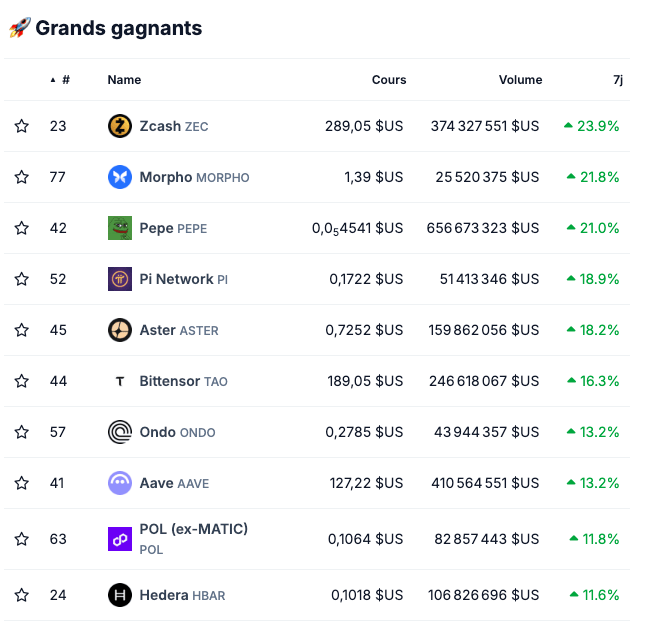Click the Aster logo icon
The width and height of the screenshot is (647, 621).
click(x=120, y=330)
